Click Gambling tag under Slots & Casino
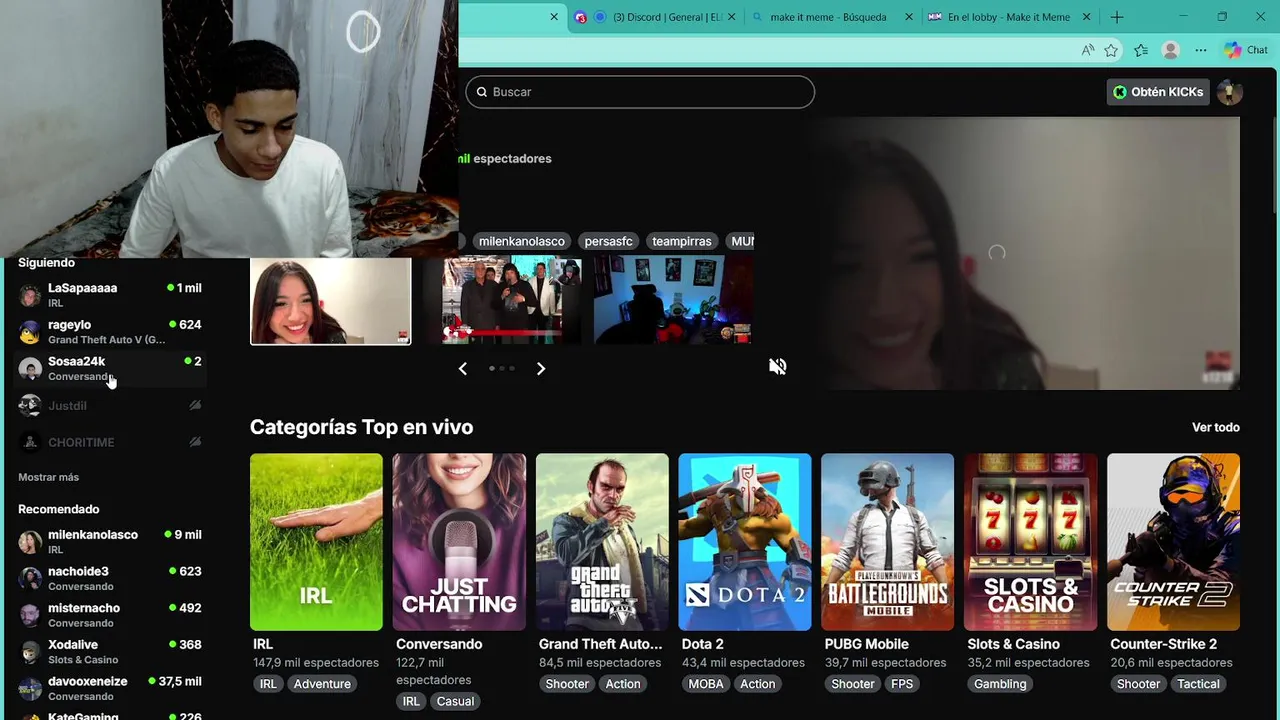 pyautogui.click(x=1000, y=684)
